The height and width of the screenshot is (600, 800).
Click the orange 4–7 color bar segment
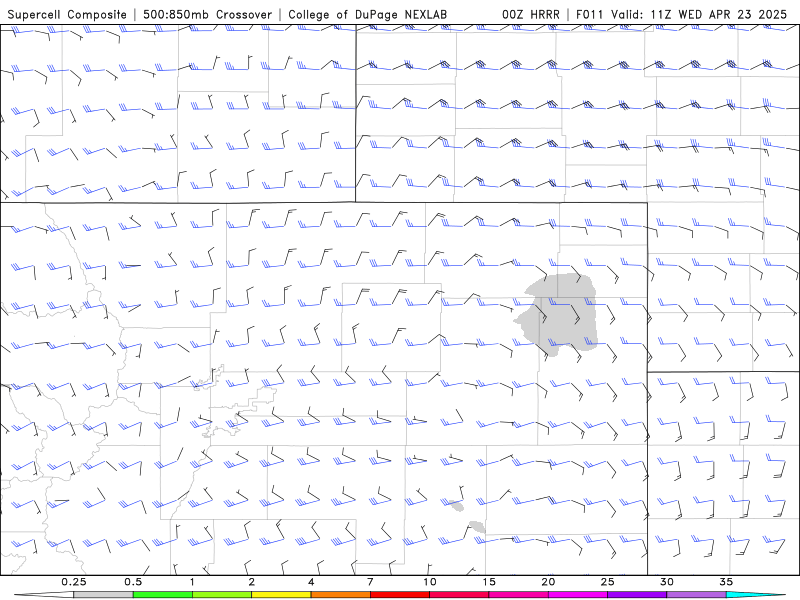[x=340, y=595]
